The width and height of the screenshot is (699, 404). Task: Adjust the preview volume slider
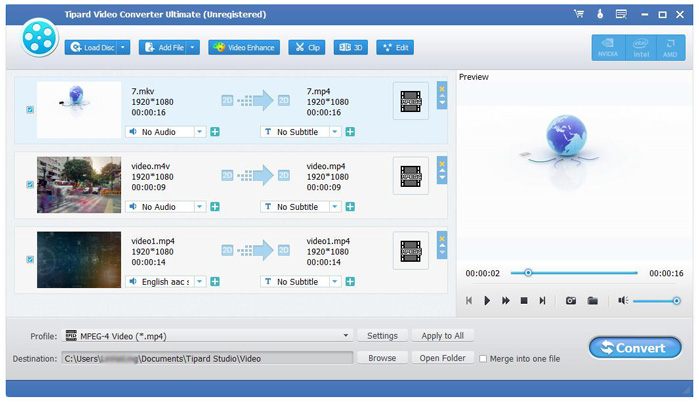[x=656, y=301]
